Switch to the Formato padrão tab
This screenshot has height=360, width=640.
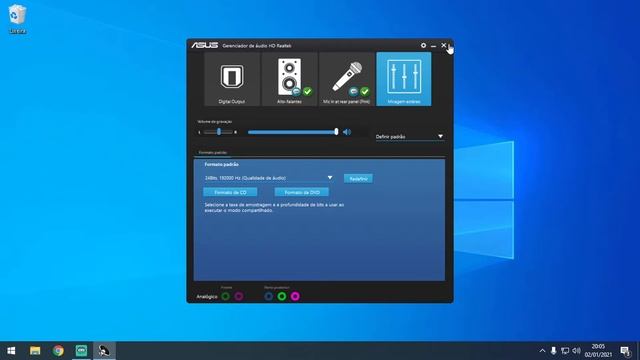212,152
